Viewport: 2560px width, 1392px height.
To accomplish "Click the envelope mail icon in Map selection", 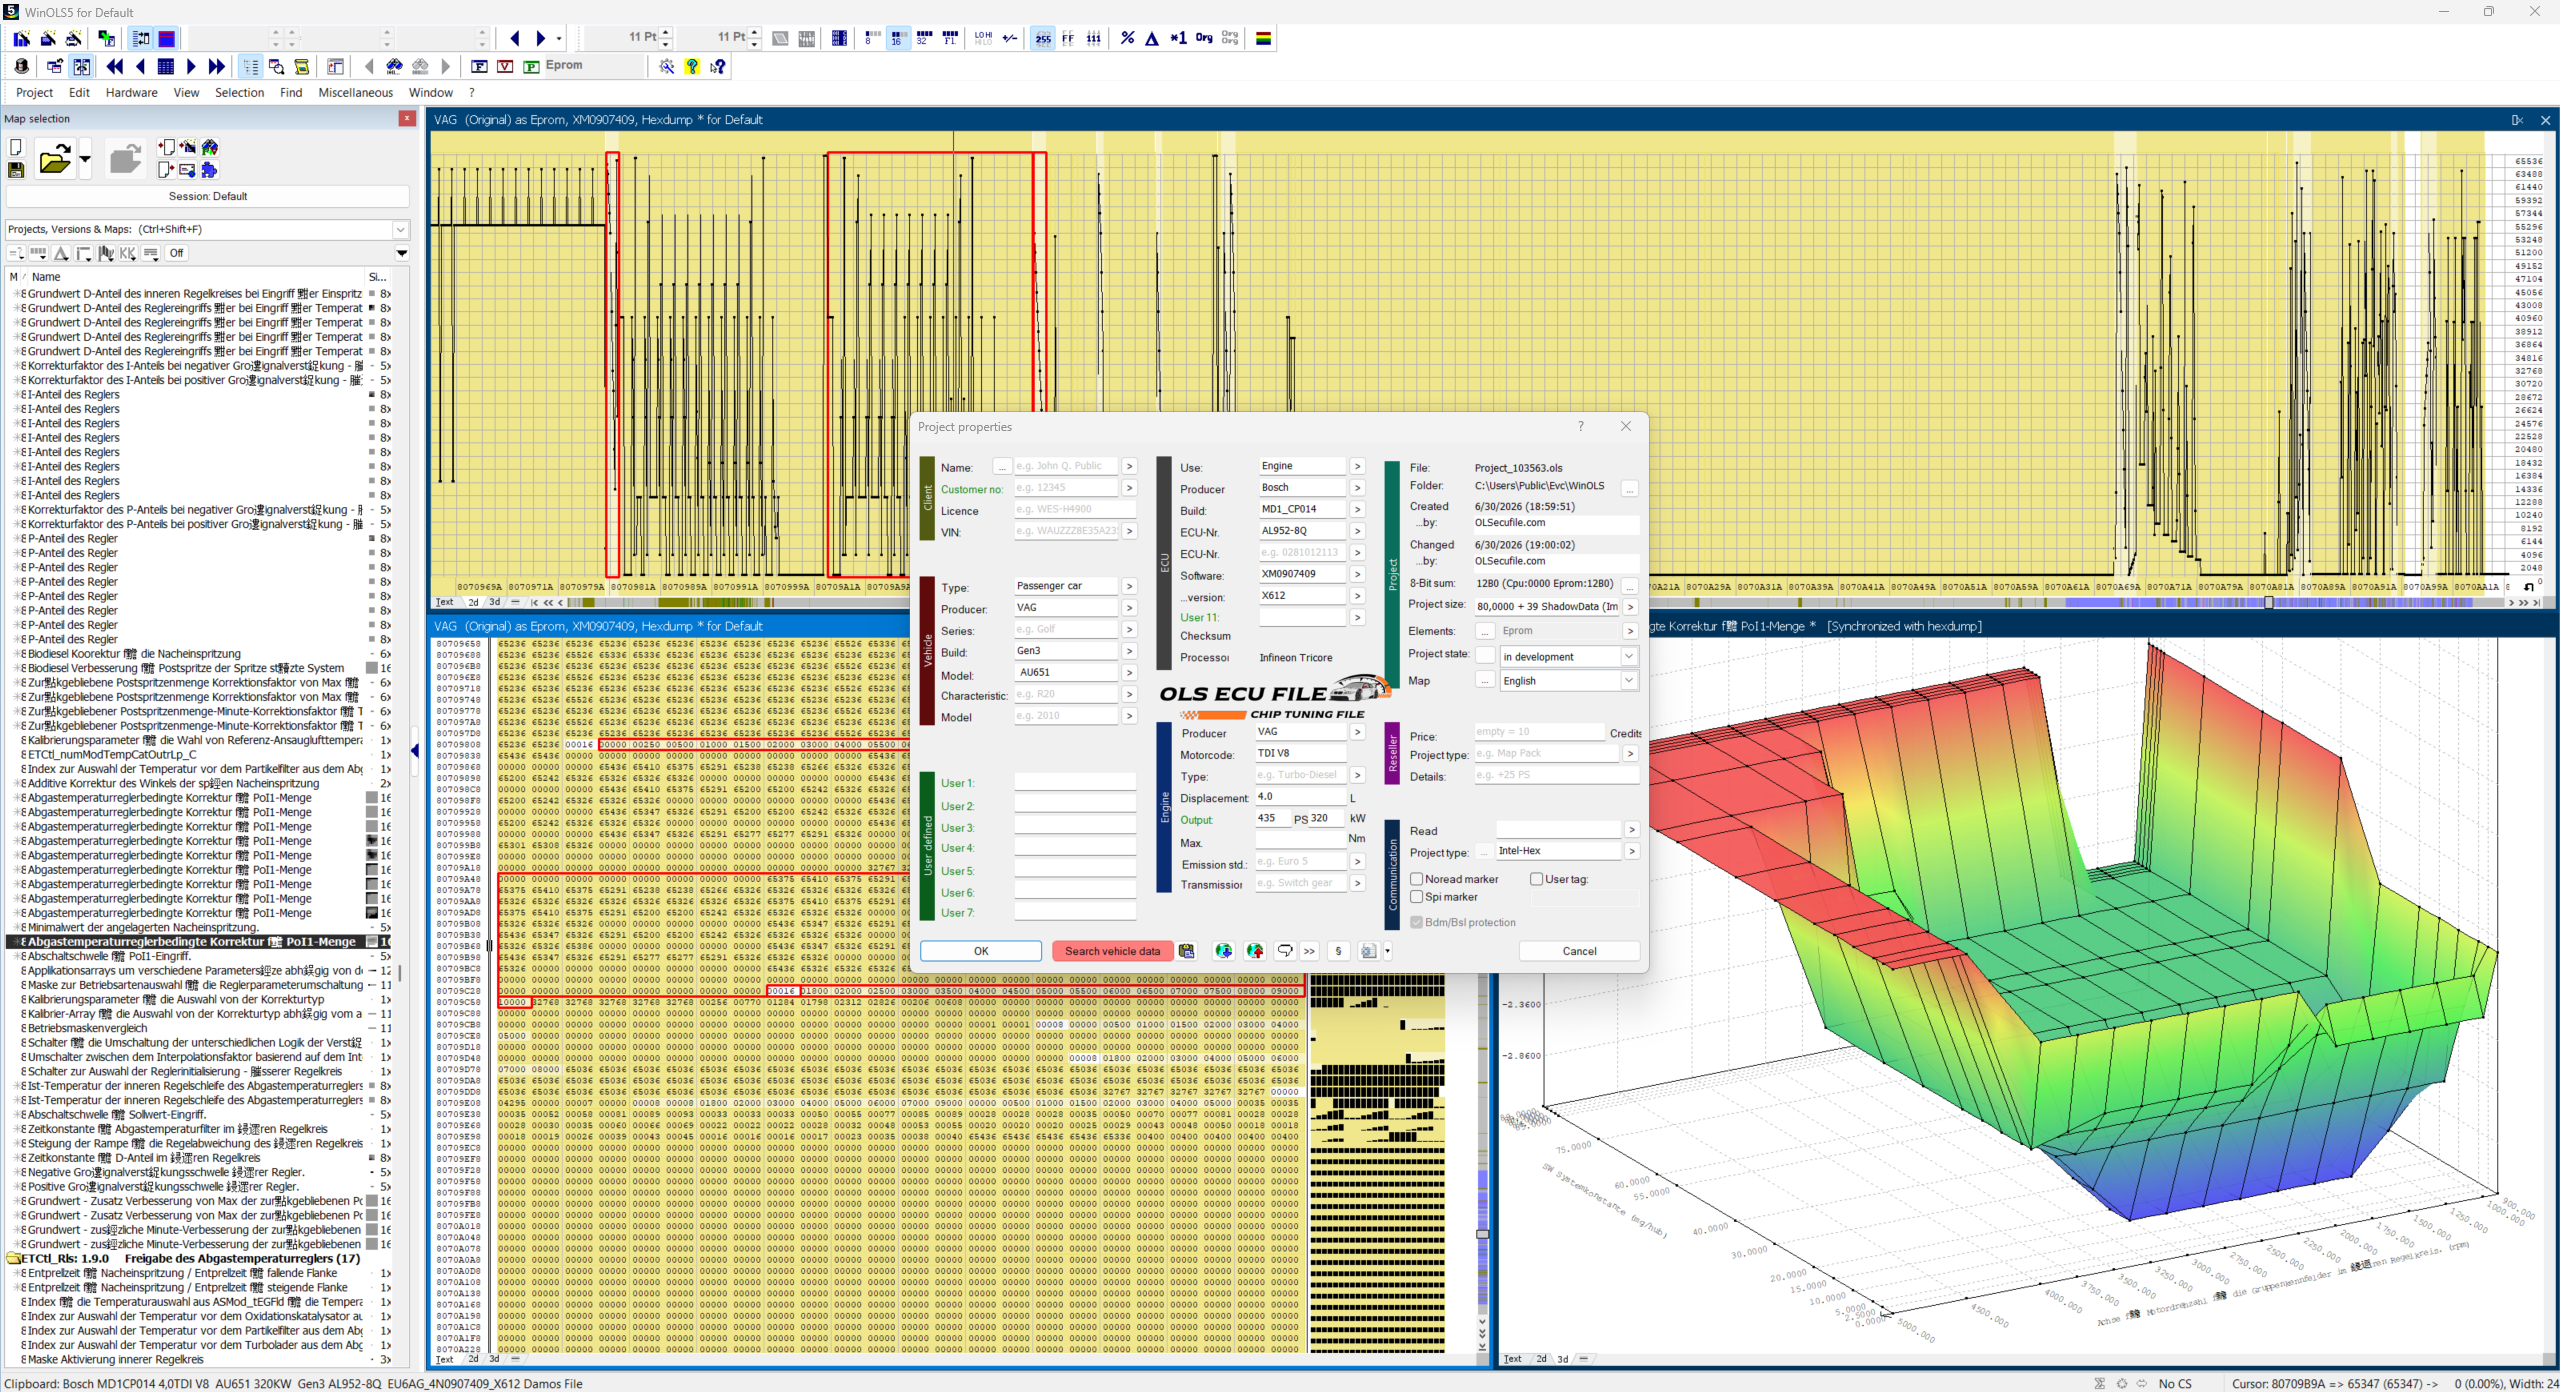I will [187, 170].
